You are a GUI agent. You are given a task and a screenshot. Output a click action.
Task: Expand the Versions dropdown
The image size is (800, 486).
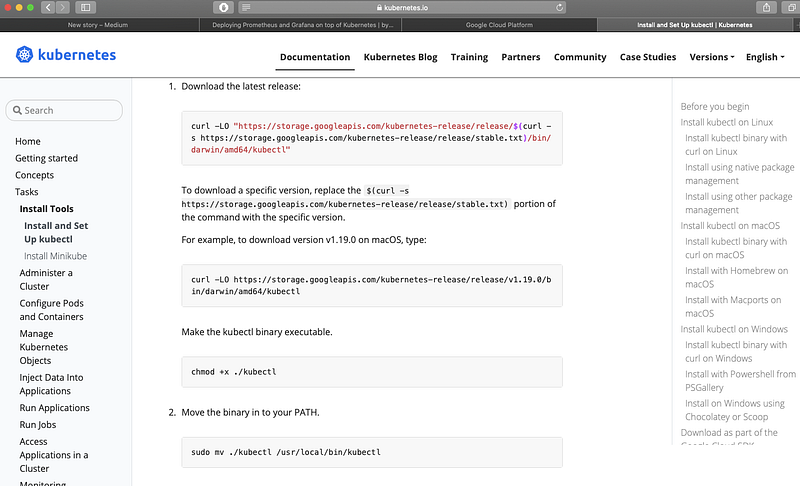(712, 57)
